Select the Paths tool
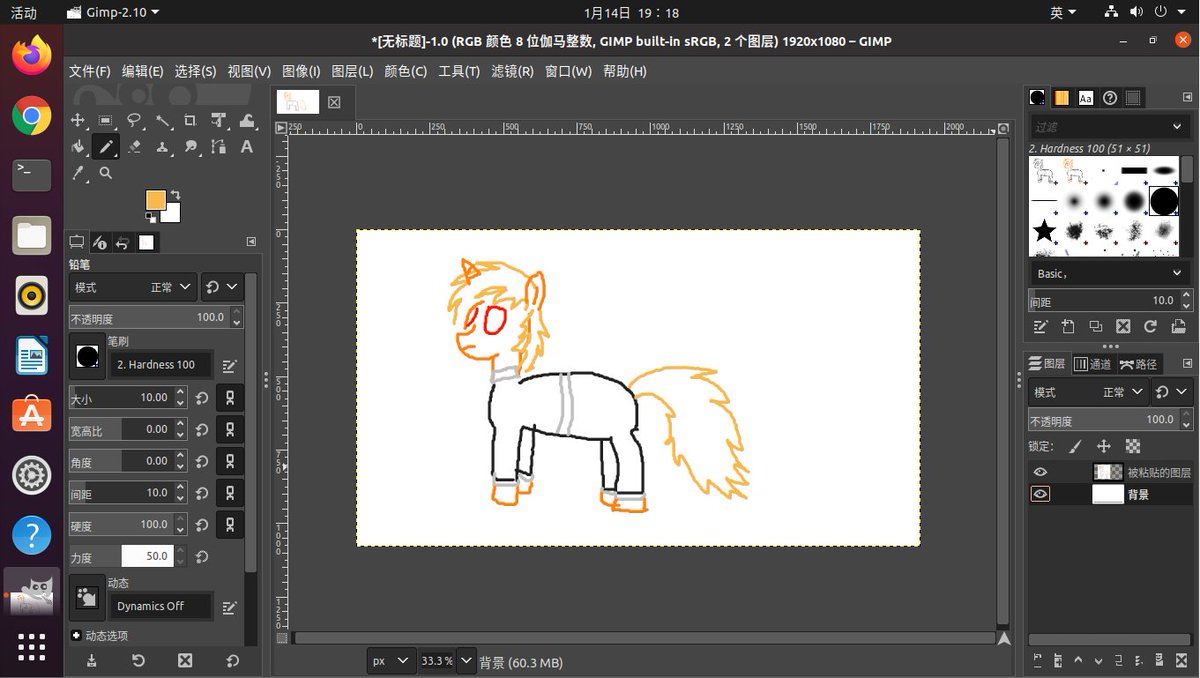The image size is (1200, 678). 218,147
